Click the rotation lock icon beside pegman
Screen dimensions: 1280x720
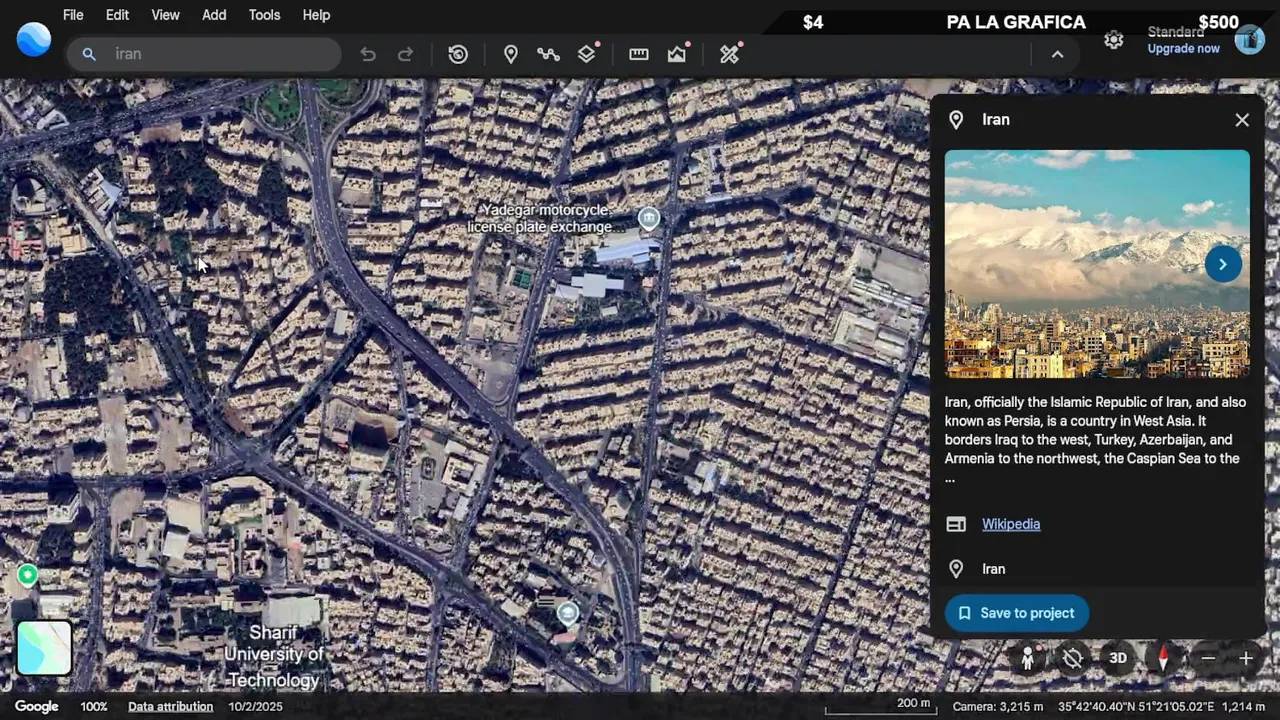(1073, 658)
